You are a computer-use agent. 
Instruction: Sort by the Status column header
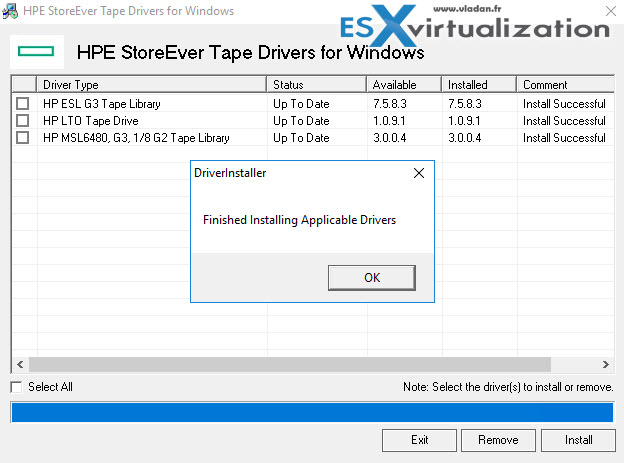[317, 85]
